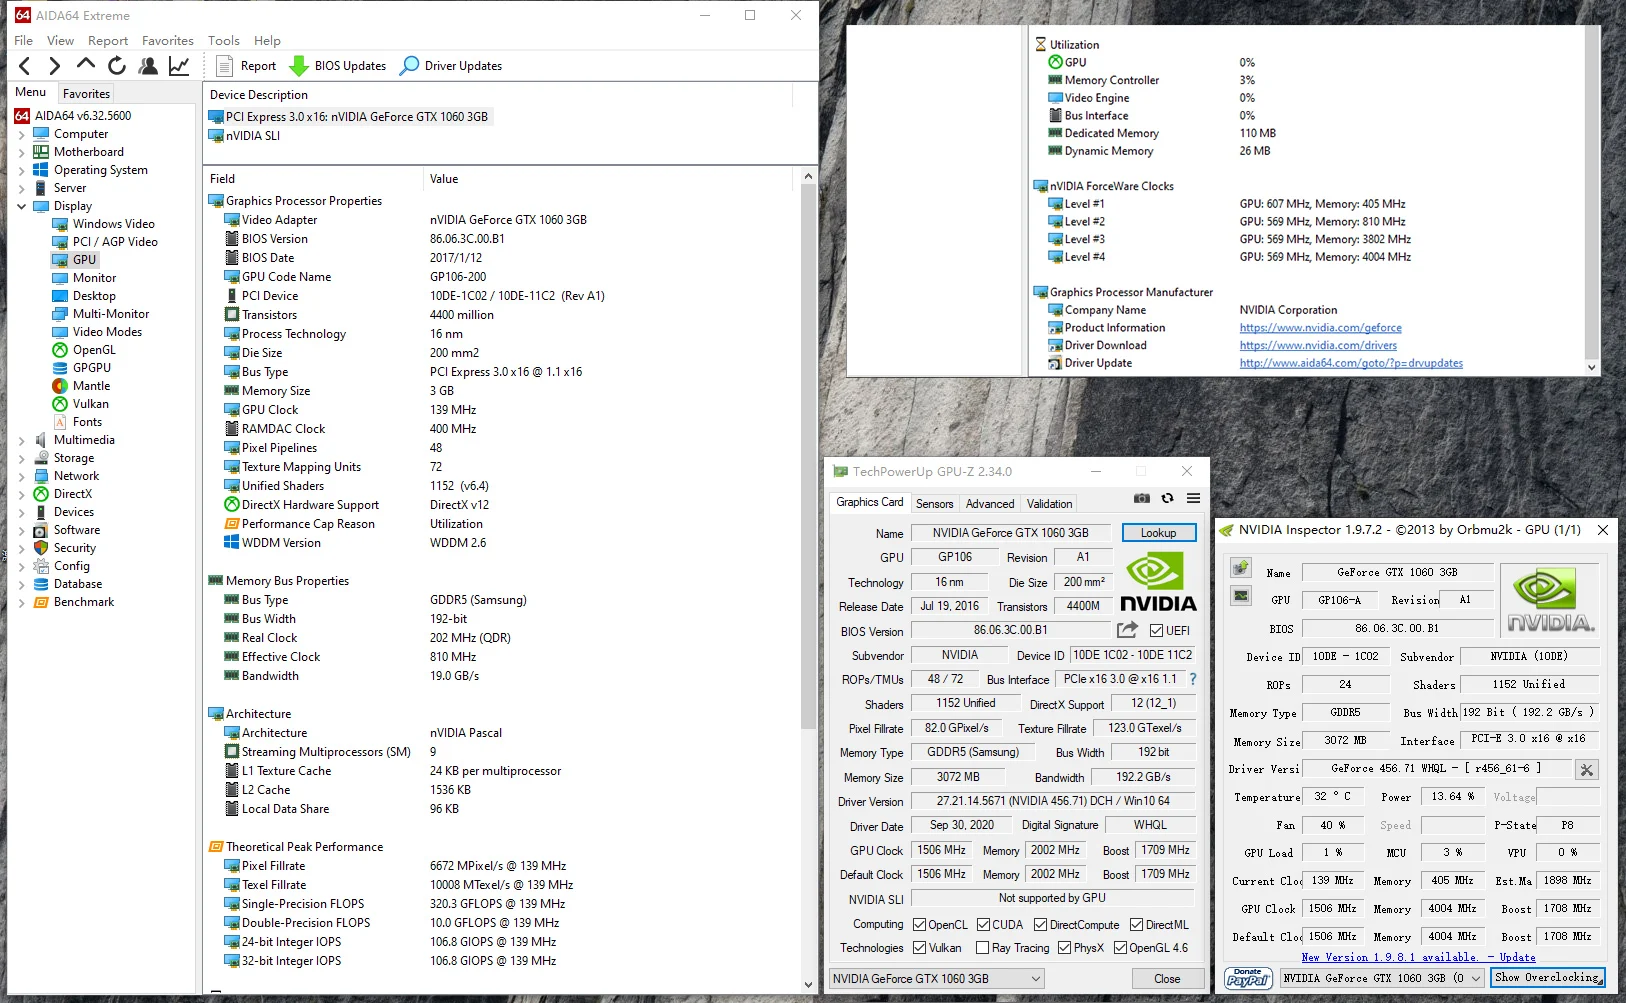
Task: Expand Storage node in AIDA64 tree
Action: [22, 458]
